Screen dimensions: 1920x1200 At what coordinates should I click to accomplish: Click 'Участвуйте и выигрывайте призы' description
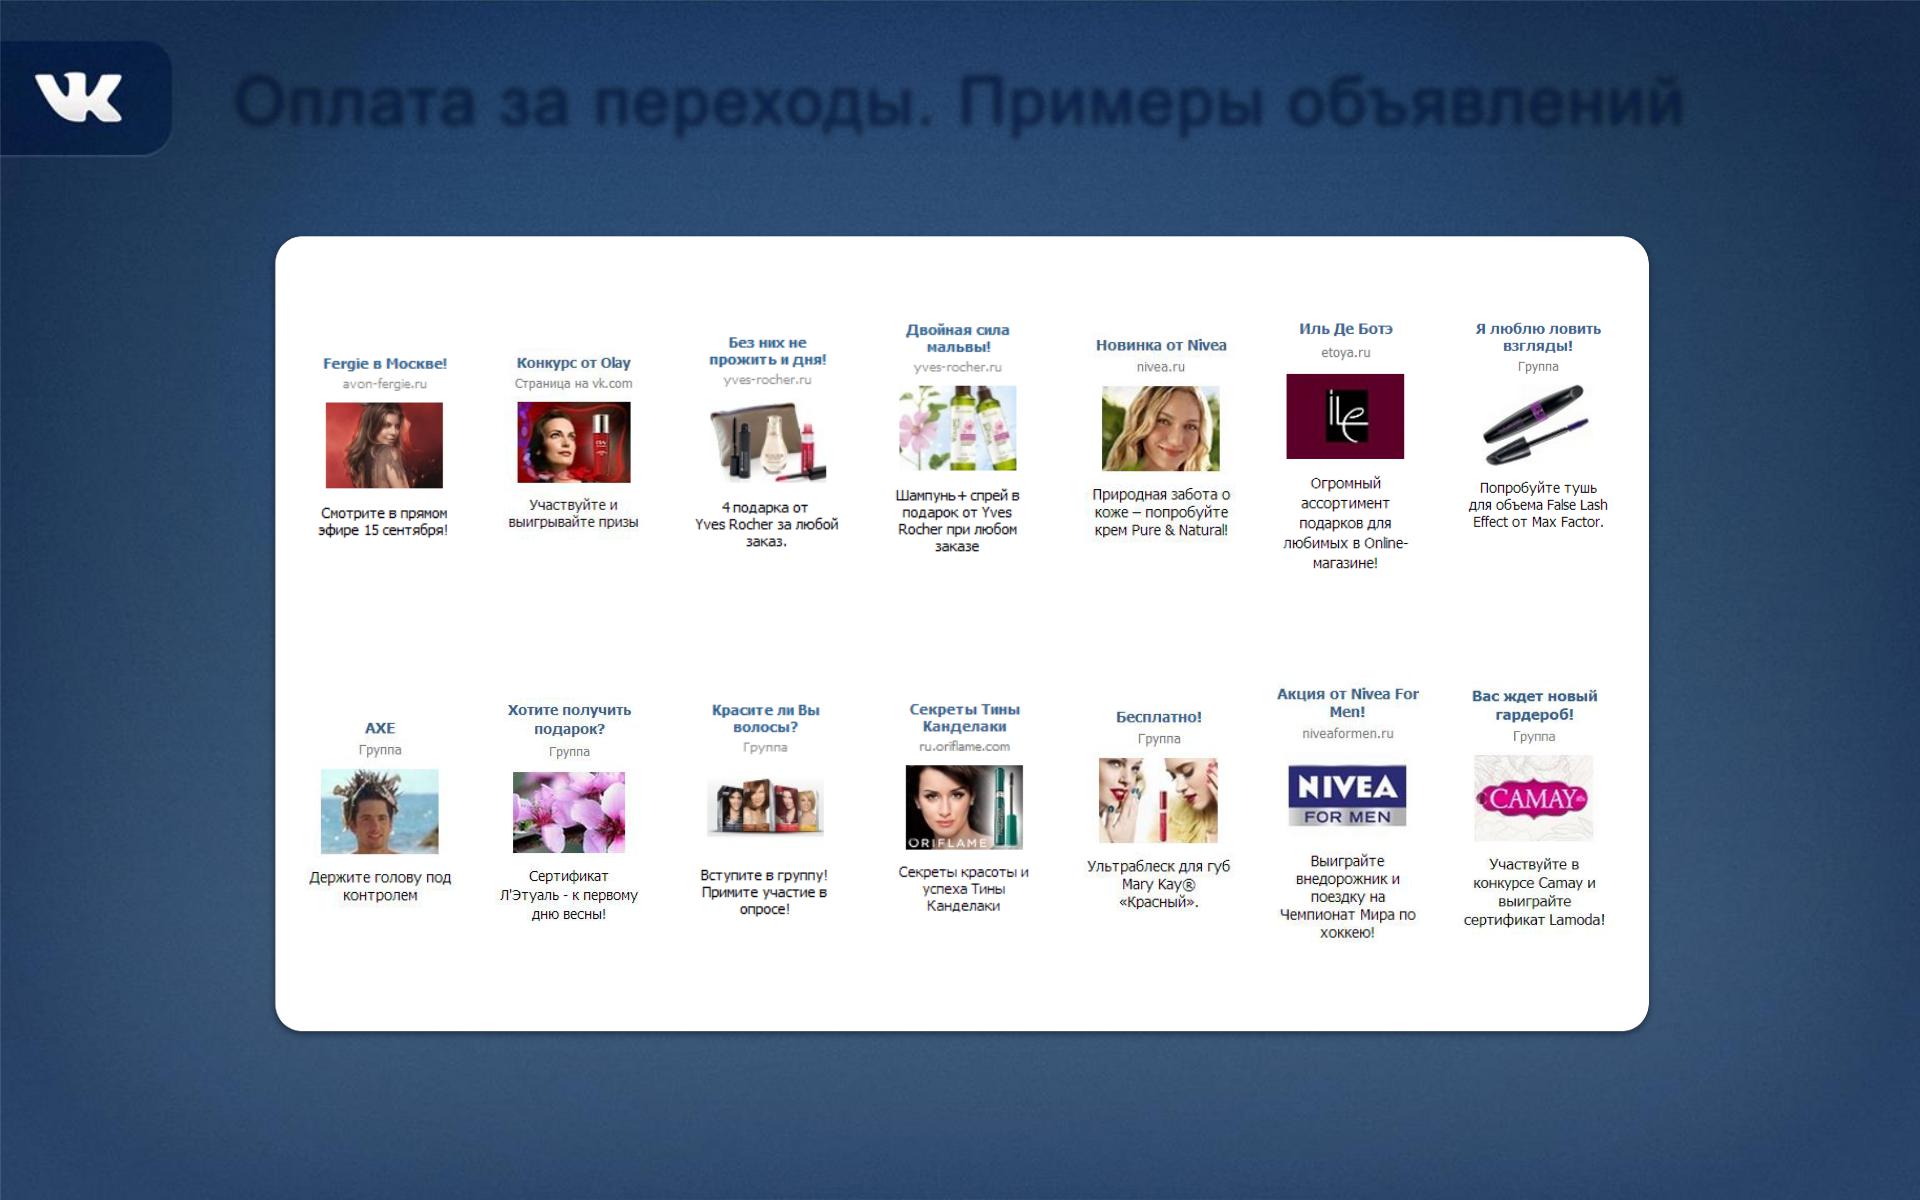click(x=573, y=513)
